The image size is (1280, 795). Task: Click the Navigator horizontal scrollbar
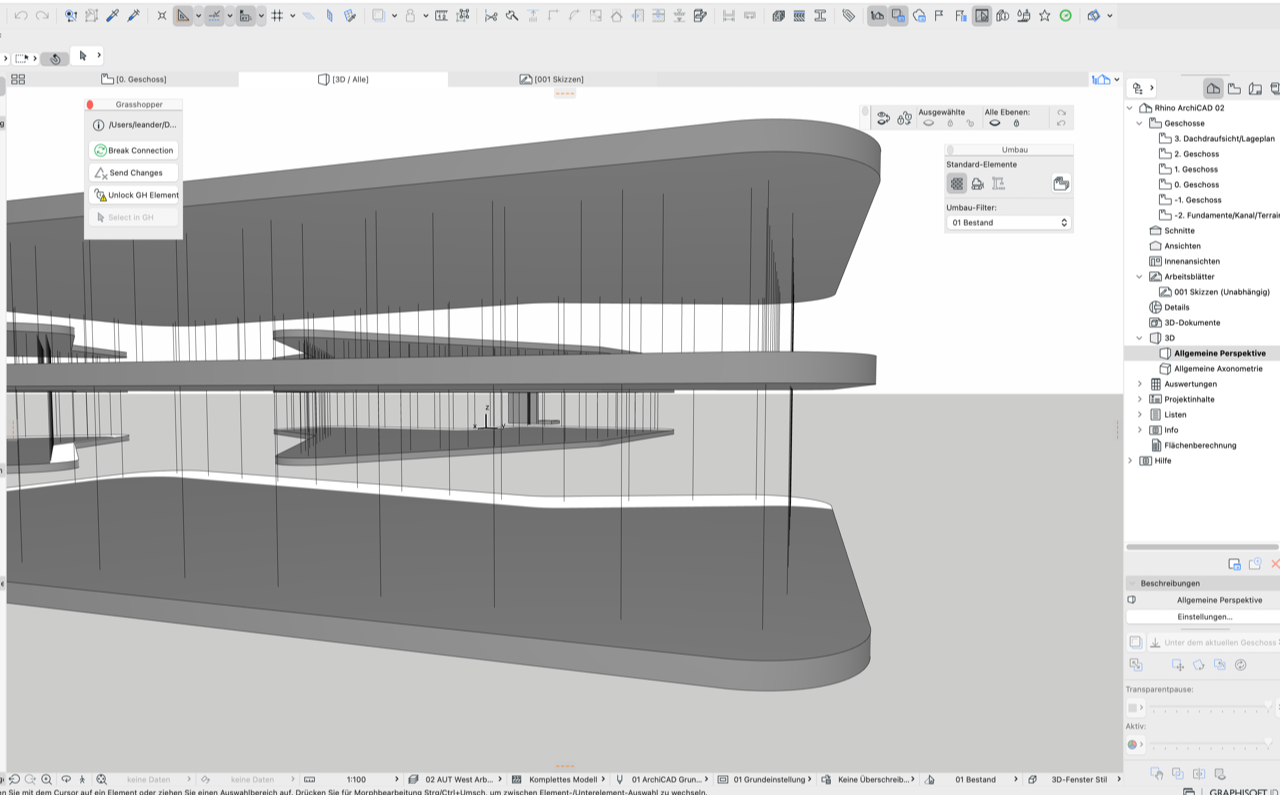click(x=1202, y=547)
